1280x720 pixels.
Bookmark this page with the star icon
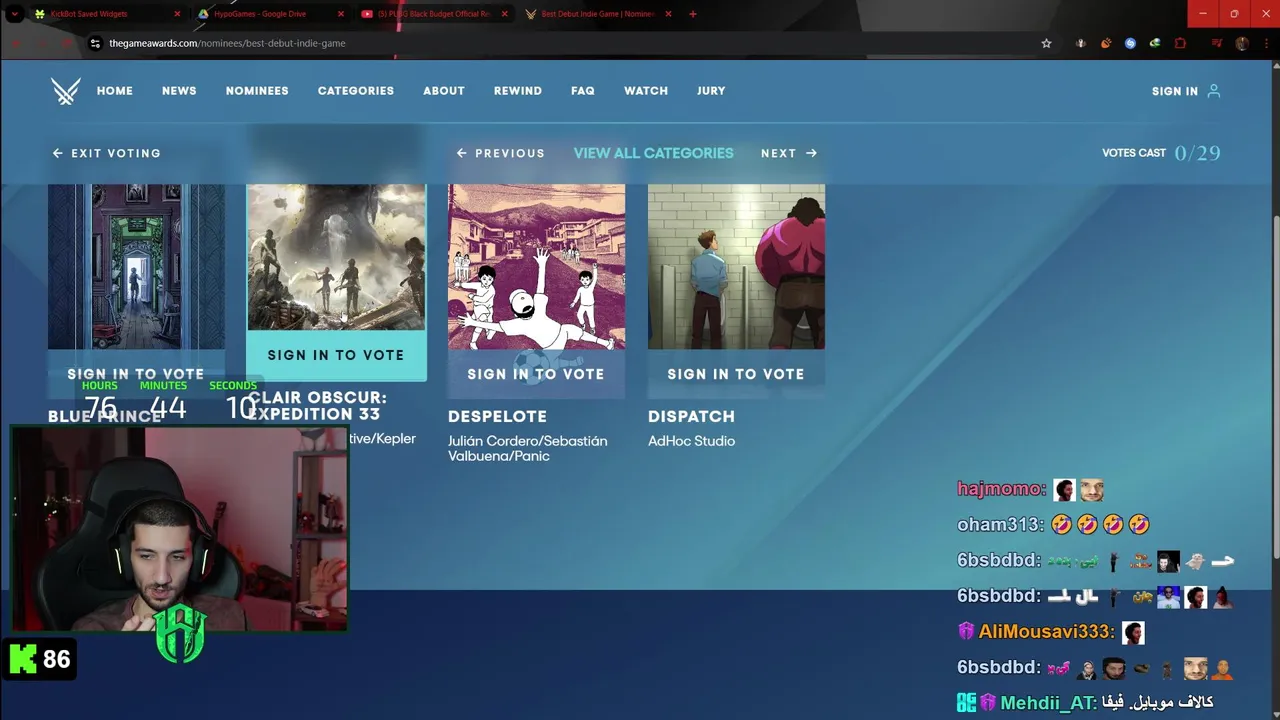pos(1046,43)
